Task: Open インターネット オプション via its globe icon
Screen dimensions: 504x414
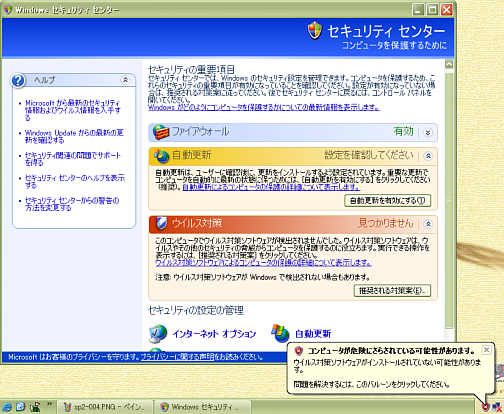Action: tap(158, 334)
